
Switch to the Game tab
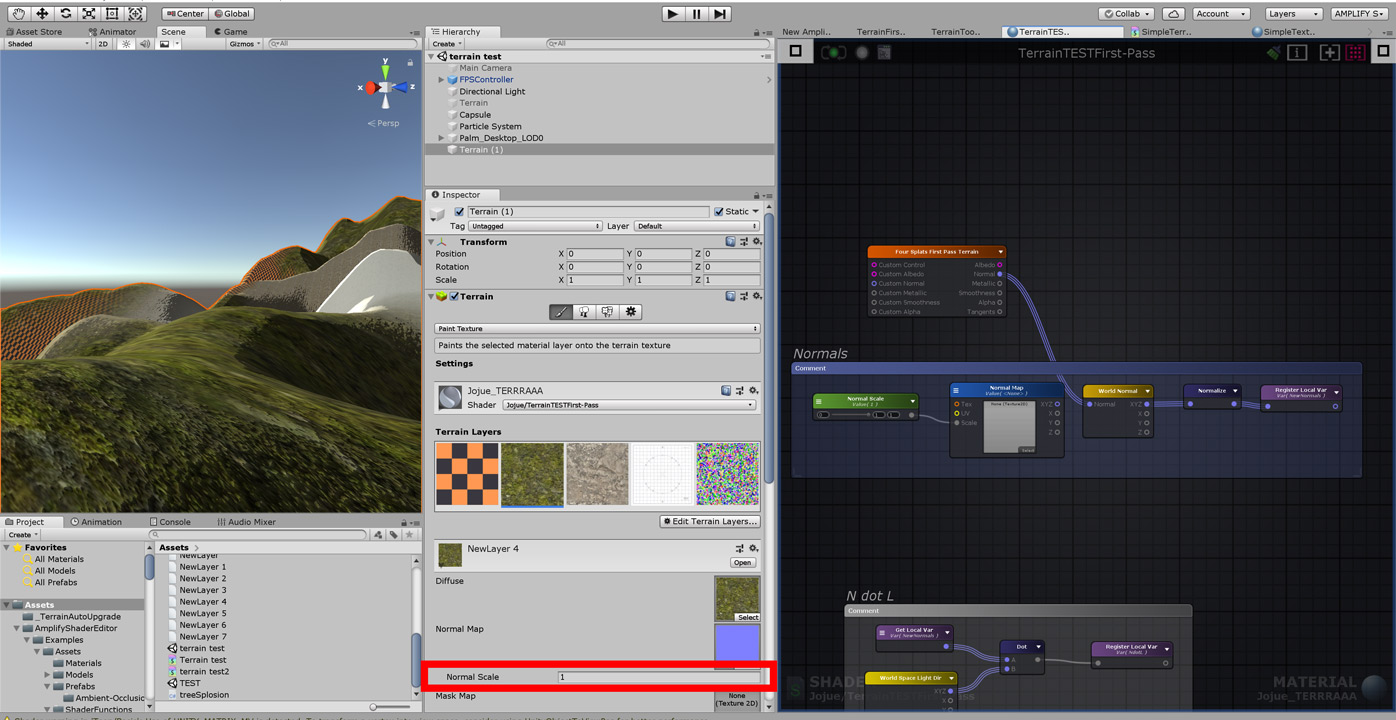tap(229, 32)
